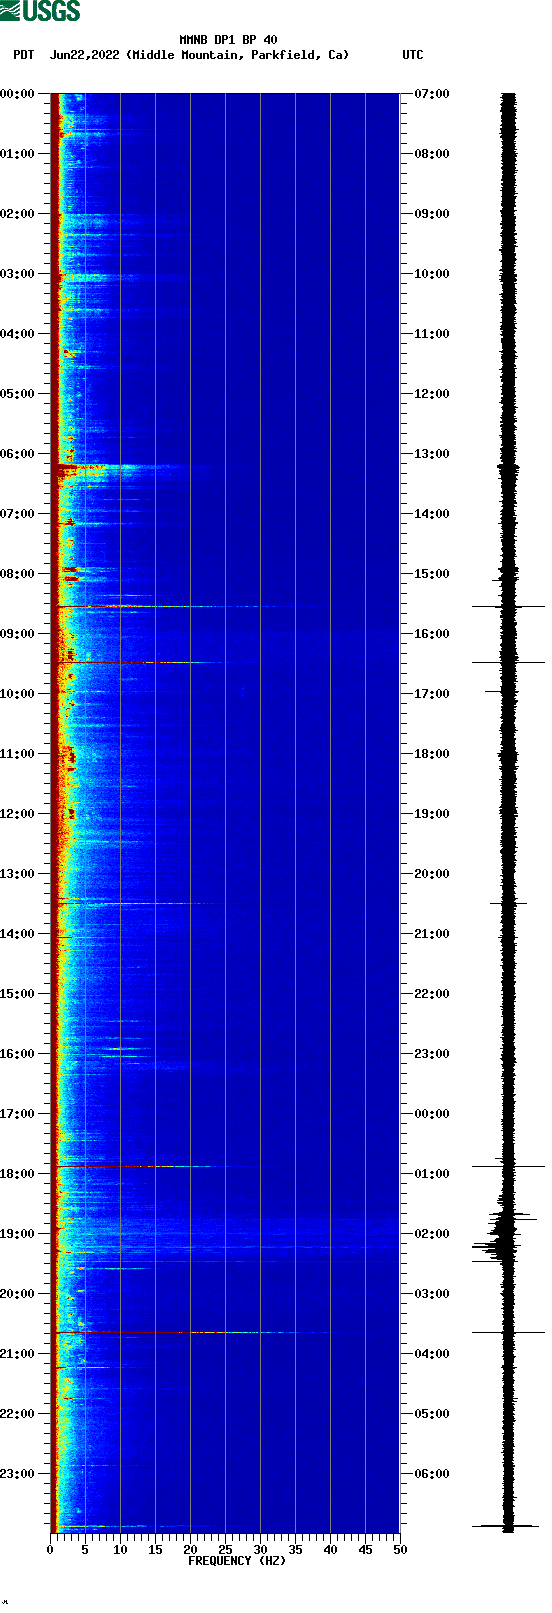
Task: Click the faint event streak near 13:30 PDT
Action: coord(130,904)
